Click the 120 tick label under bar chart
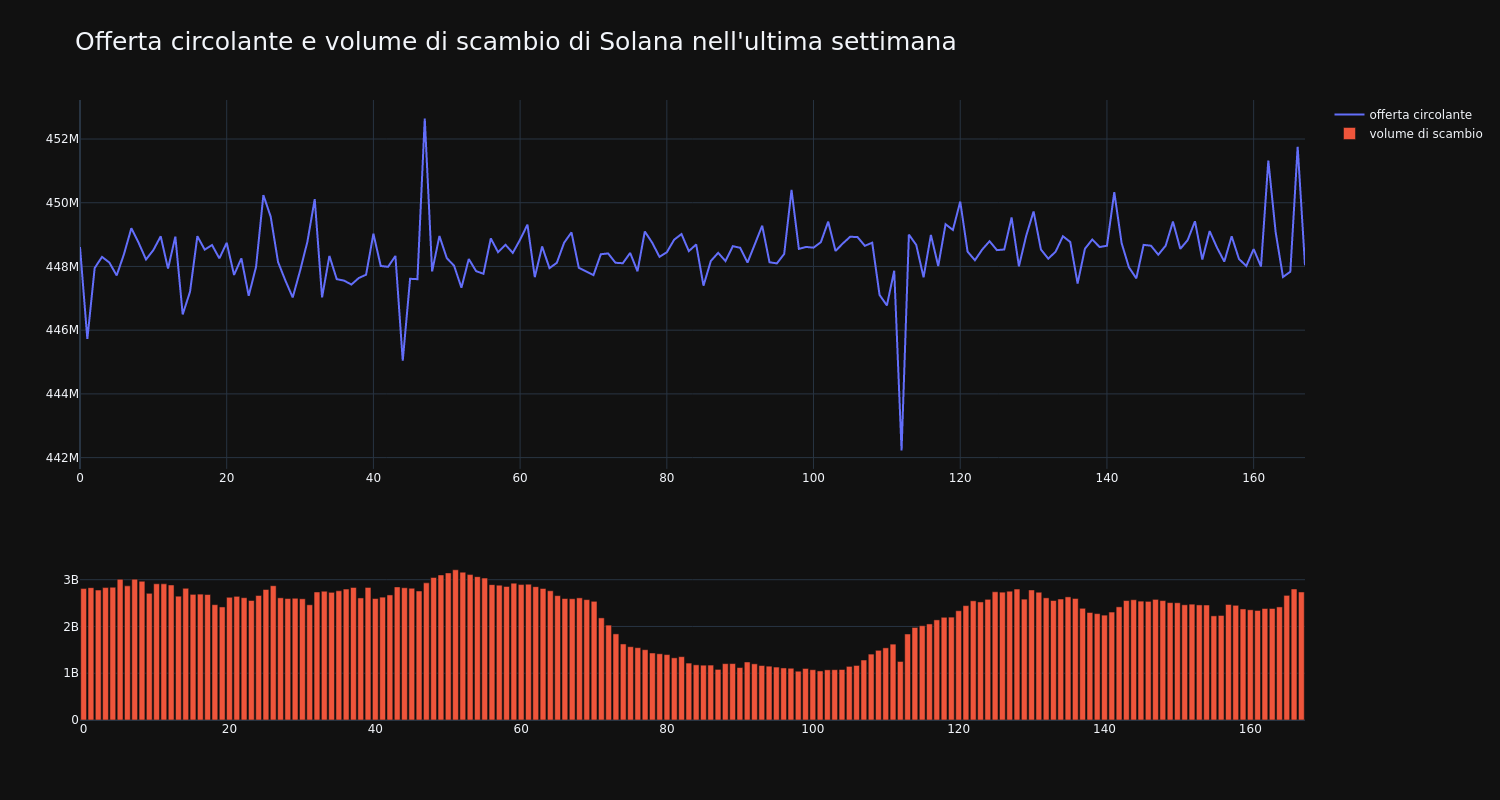 coord(958,730)
